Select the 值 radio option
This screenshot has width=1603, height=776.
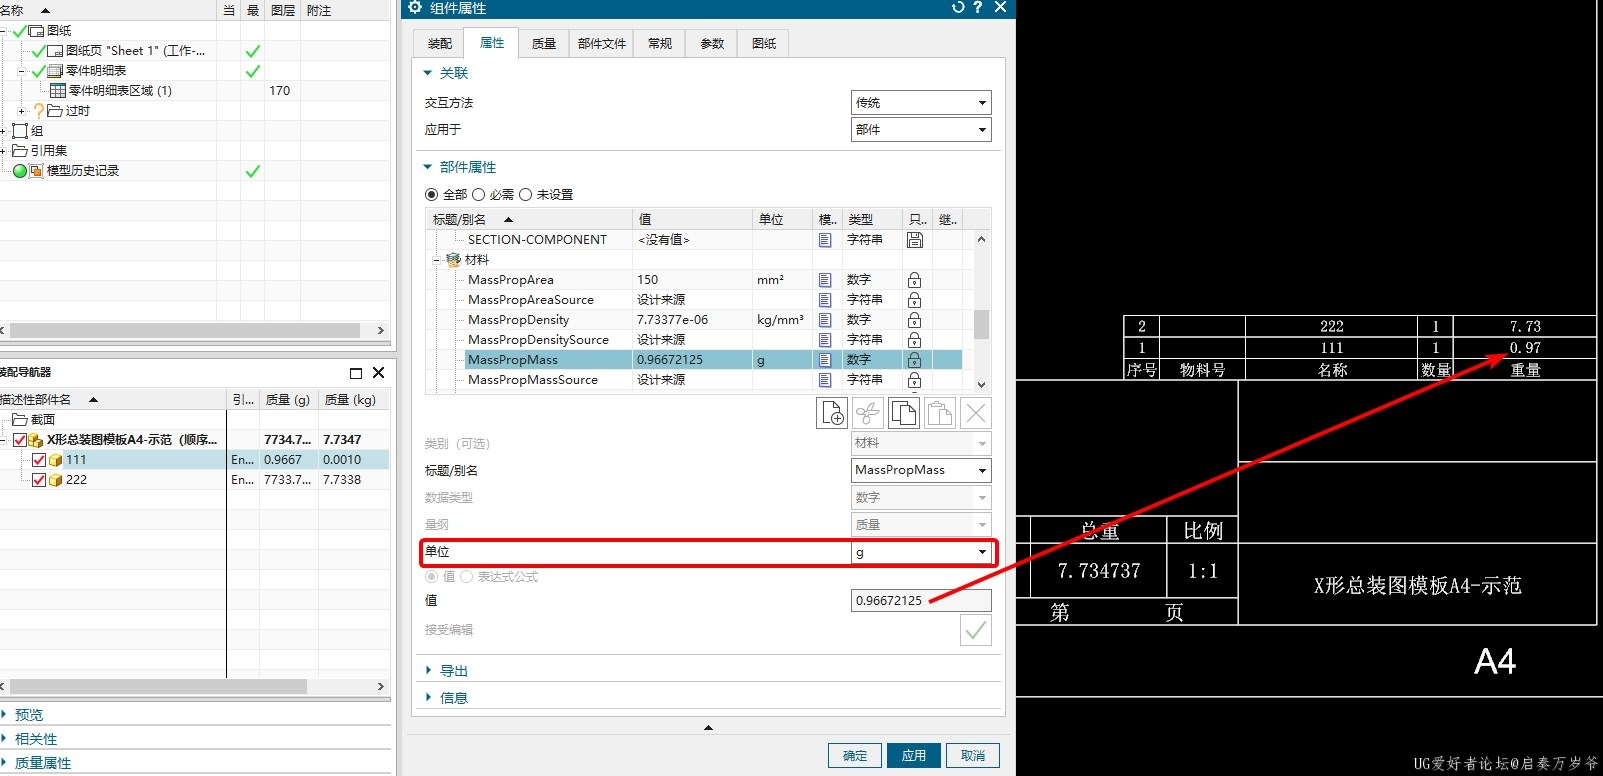pyautogui.click(x=432, y=577)
